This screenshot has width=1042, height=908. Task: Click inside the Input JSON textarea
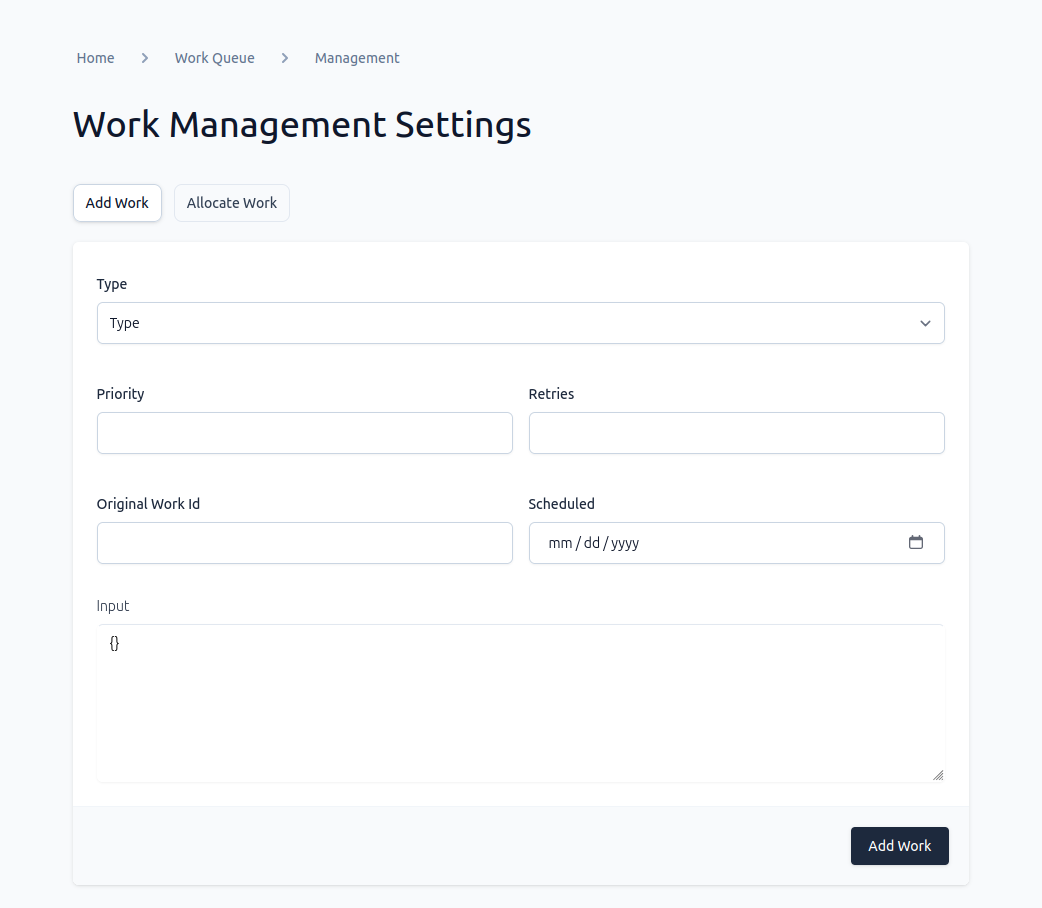click(520, 703)
